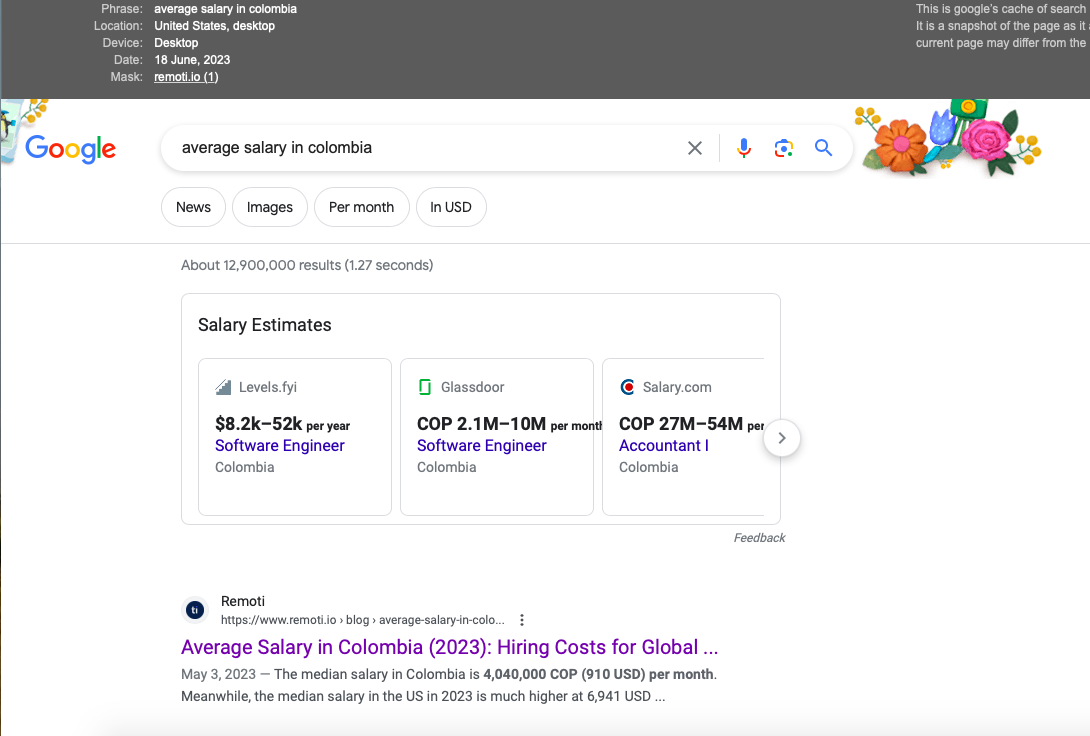1090x736 pixels.
Task: Click the Remoti blog URL breadcrumb
Action: [x=363, y=620]
